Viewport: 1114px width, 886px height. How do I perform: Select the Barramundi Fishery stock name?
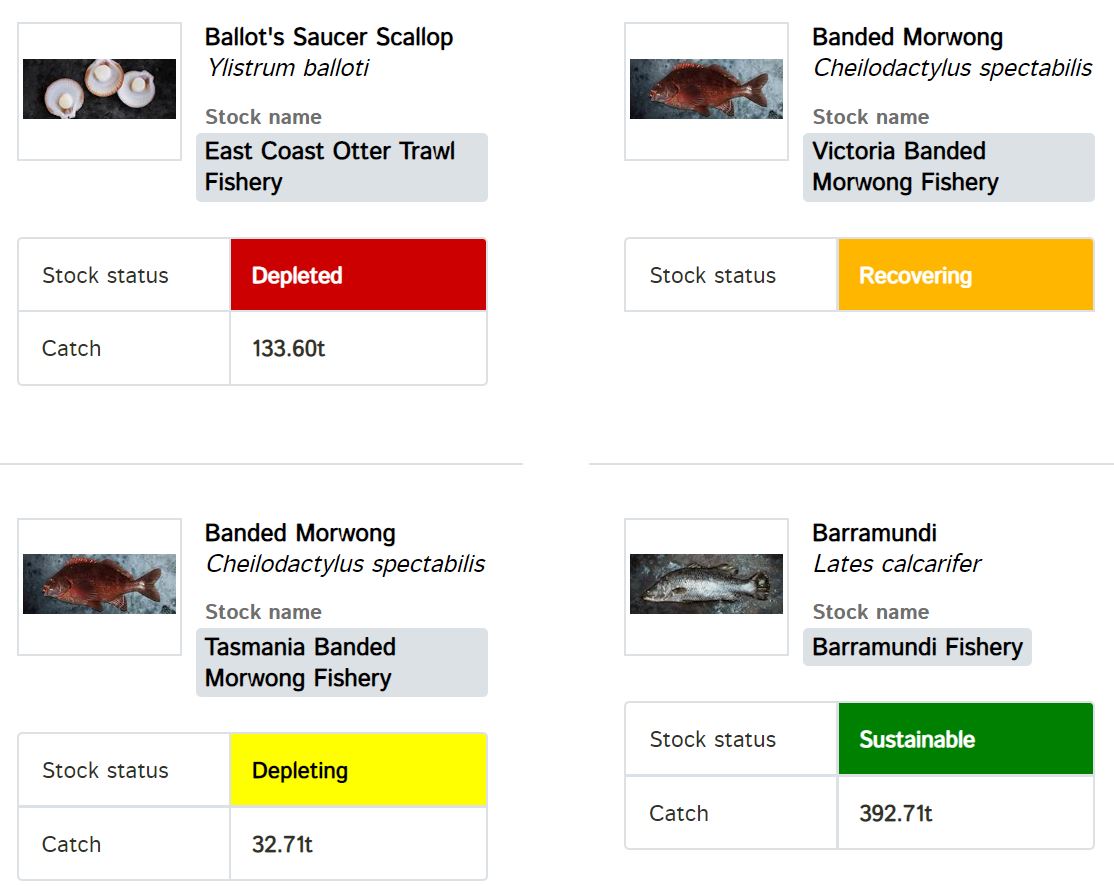pos(917,647)
